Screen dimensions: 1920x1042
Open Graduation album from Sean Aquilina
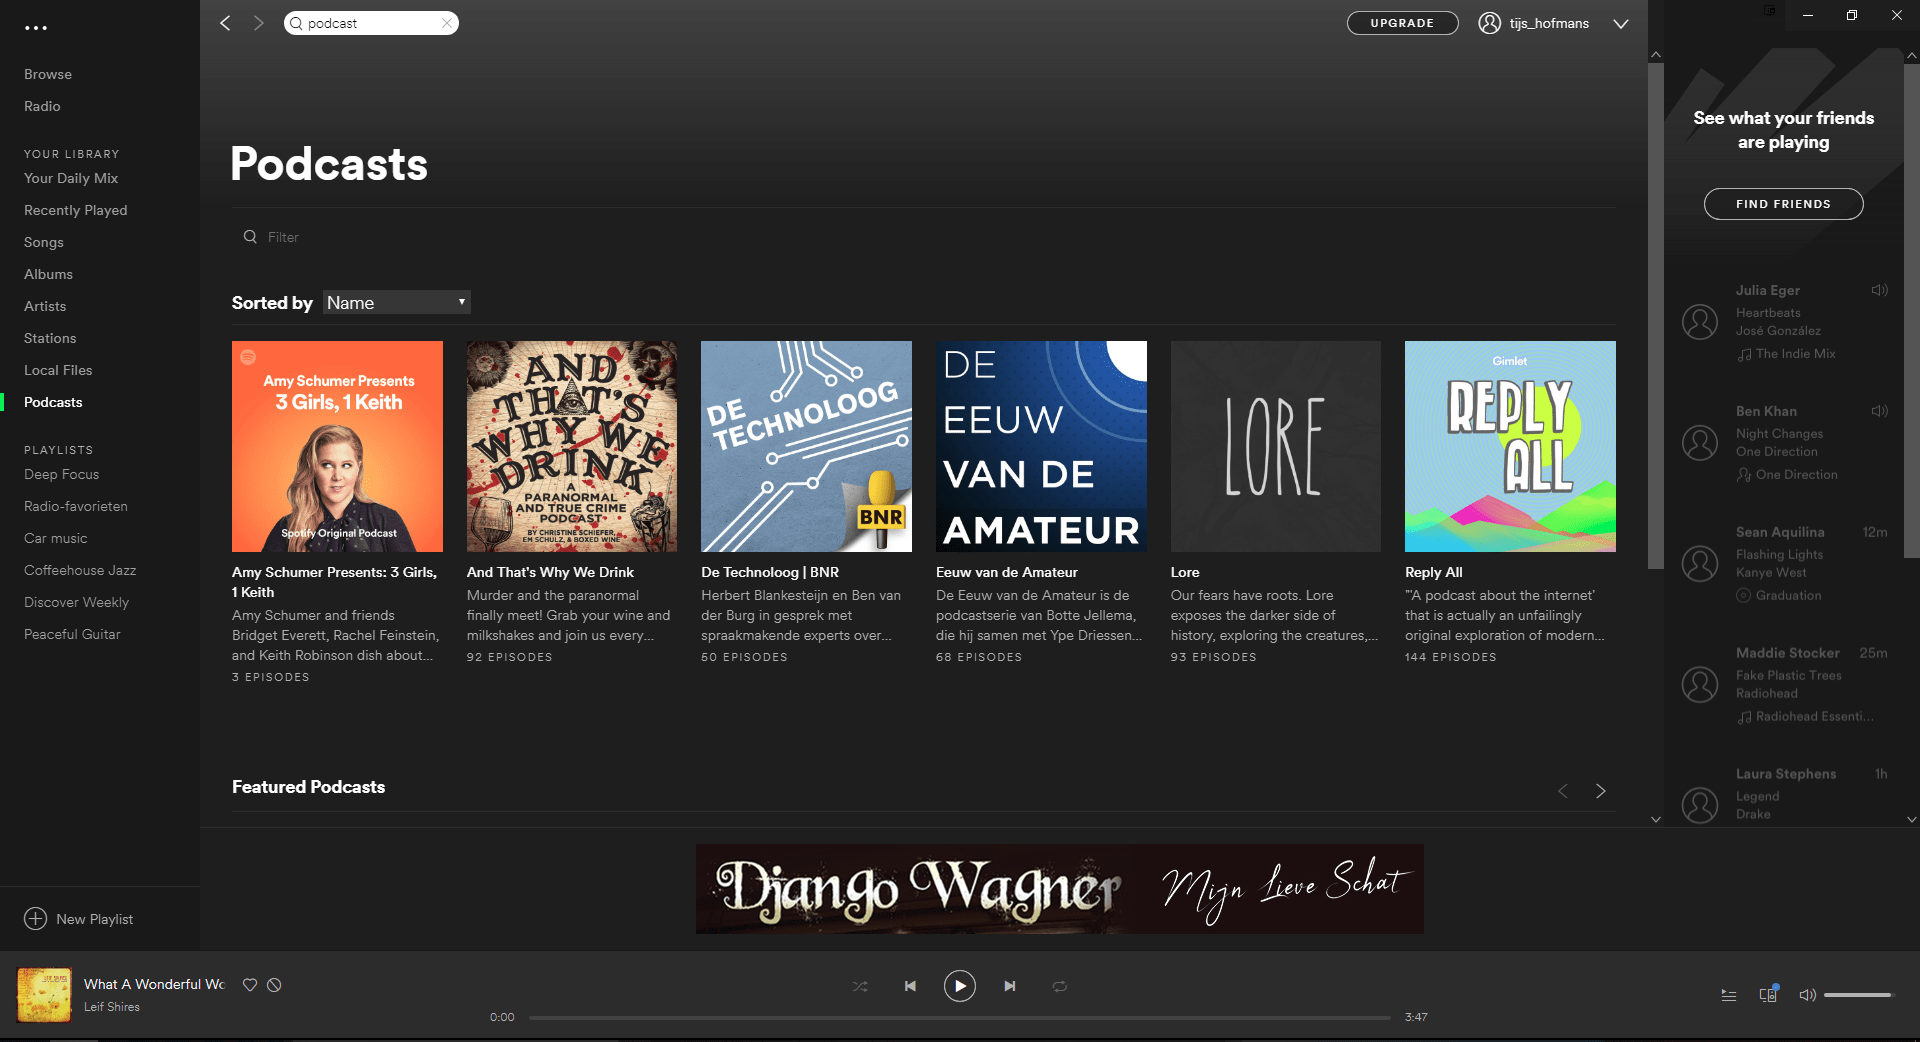1789,596
